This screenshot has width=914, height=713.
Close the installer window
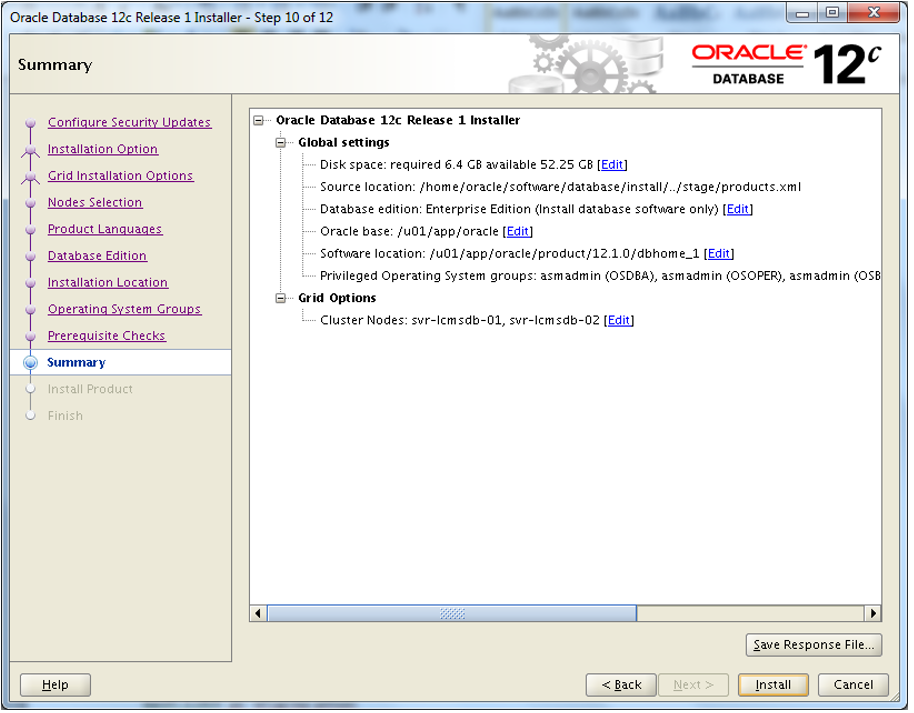pyautogui.click(x=874, y=13)
